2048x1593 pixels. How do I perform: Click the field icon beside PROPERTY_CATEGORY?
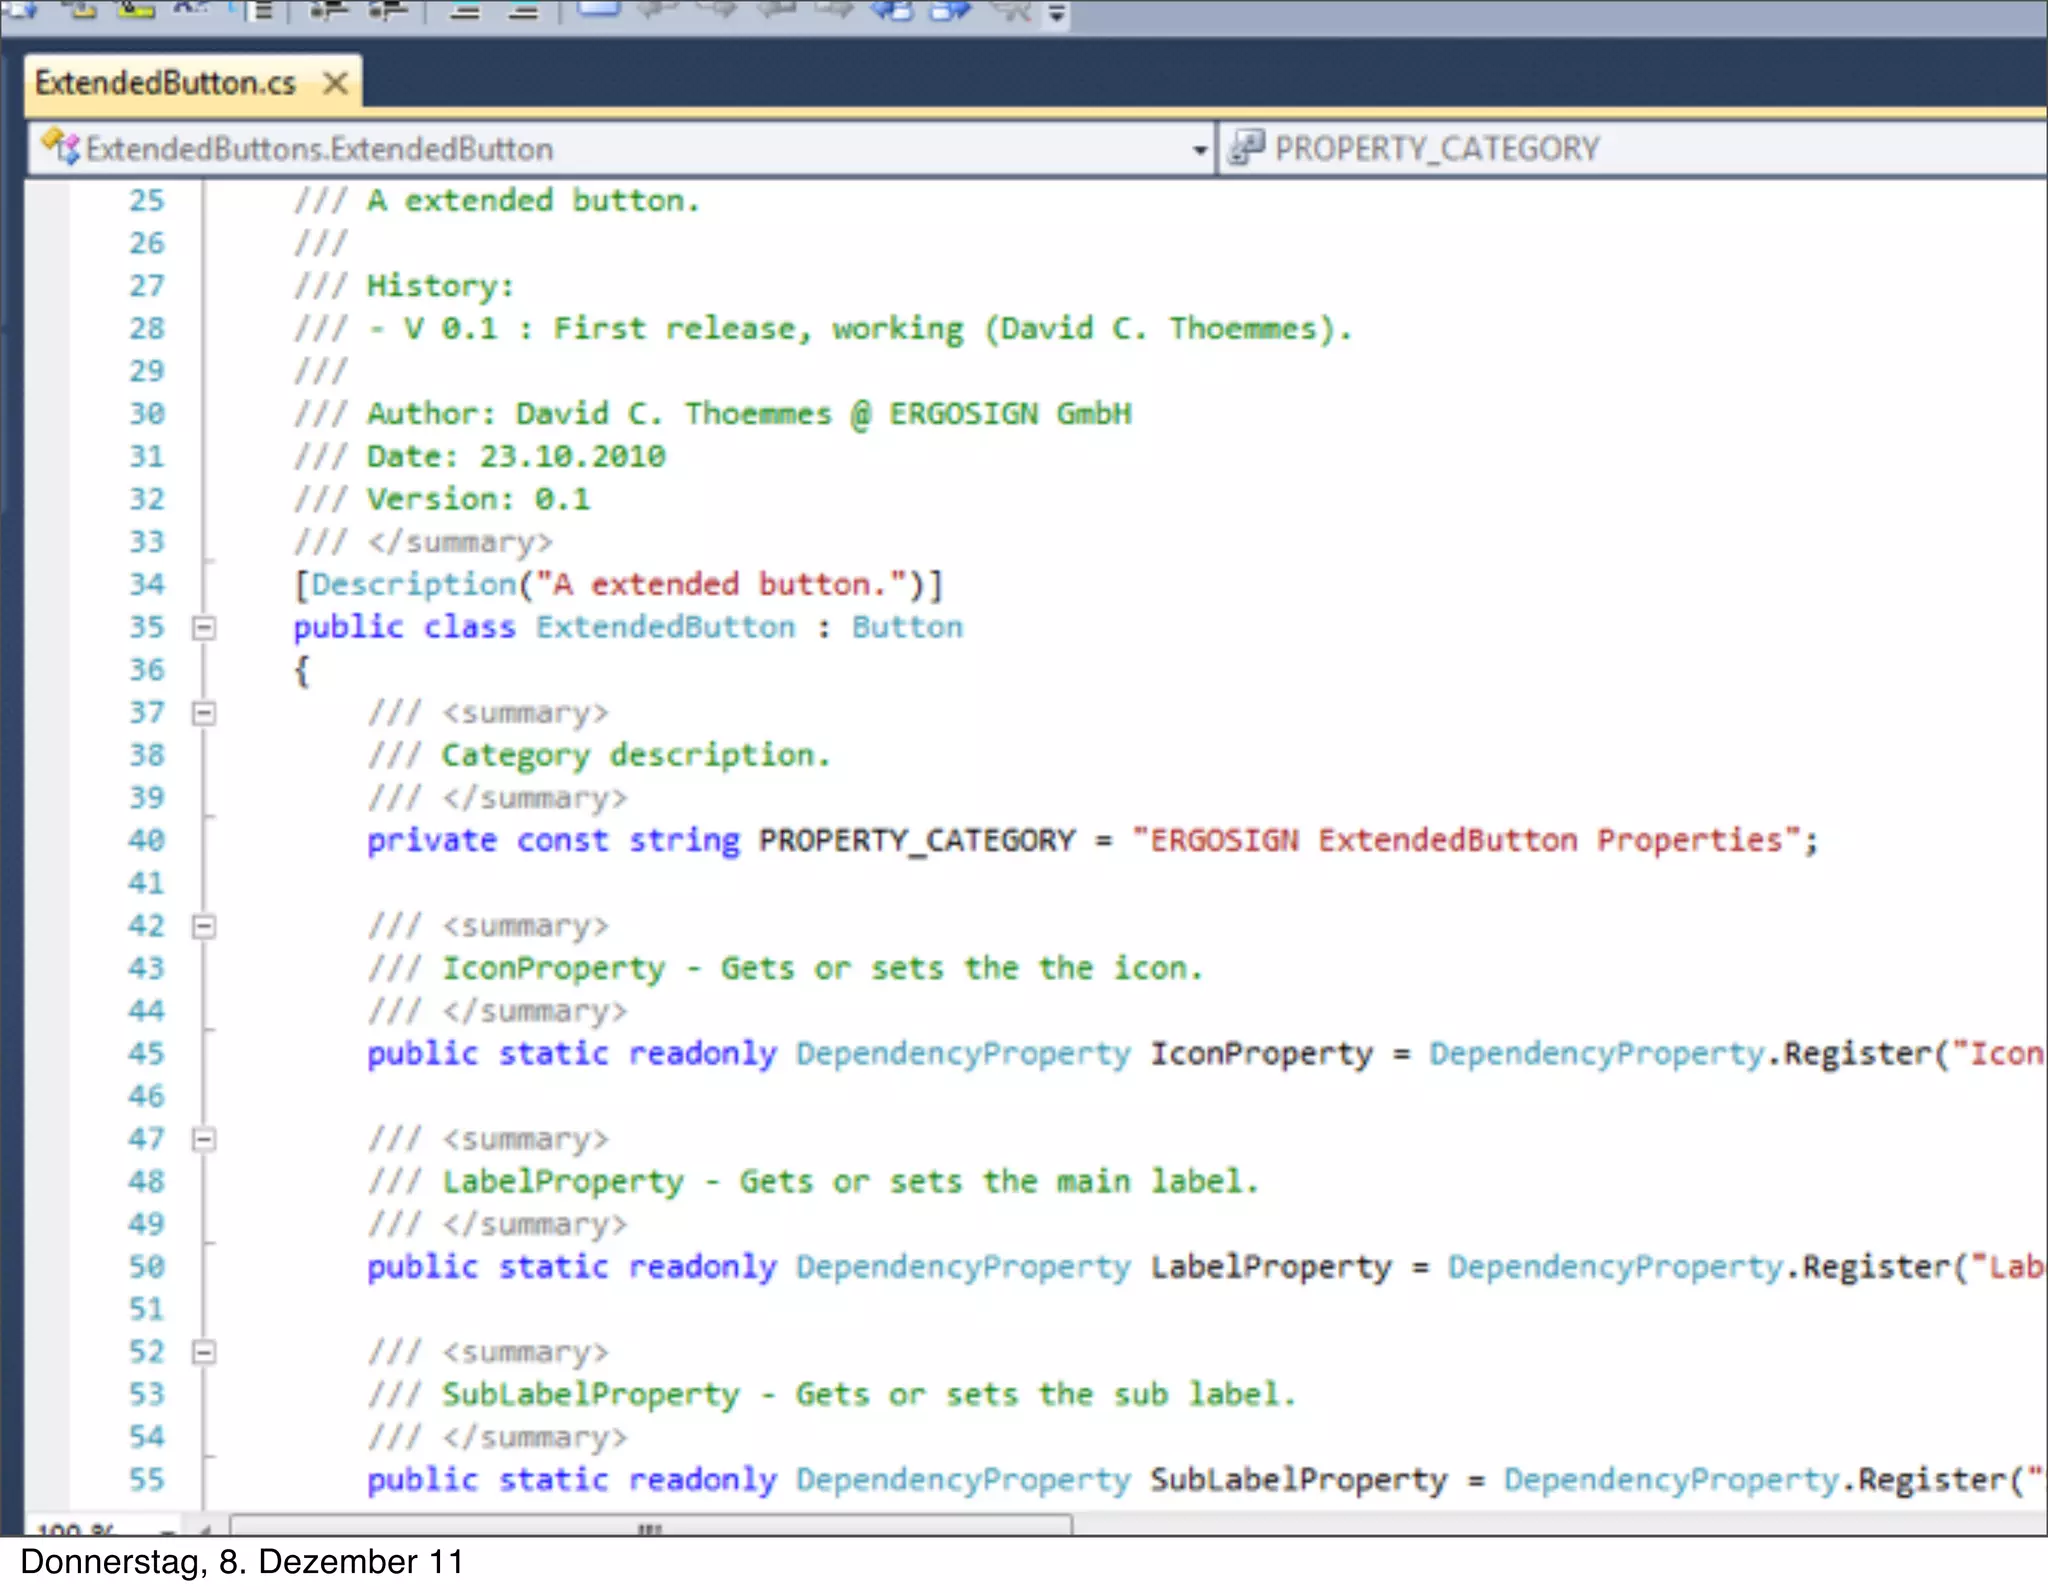(1247, 148)
